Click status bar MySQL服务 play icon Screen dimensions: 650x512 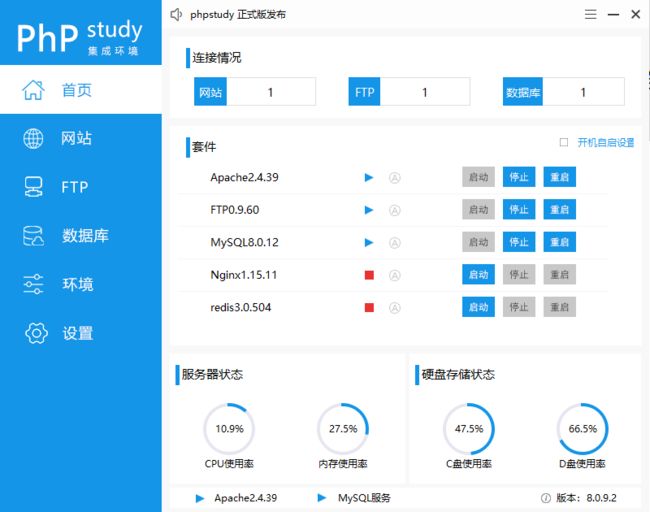pos(322,497)
